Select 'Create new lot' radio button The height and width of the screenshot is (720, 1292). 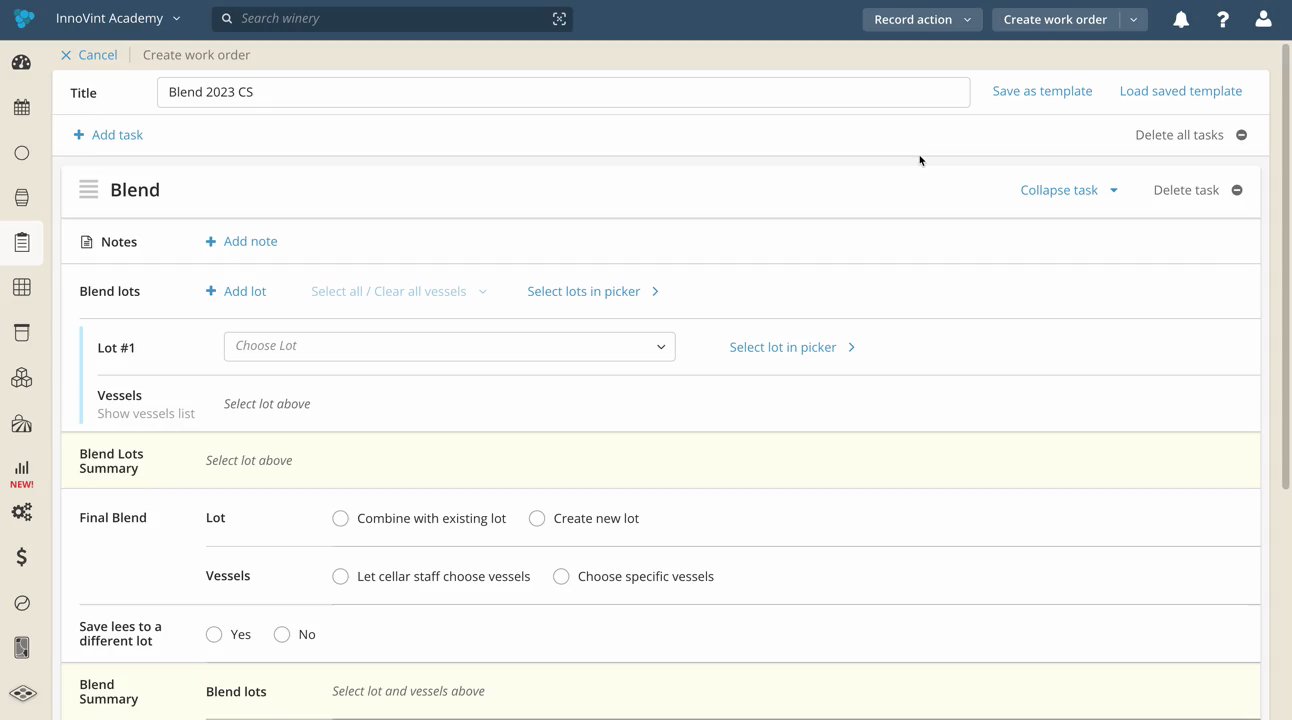pos(537,518)
